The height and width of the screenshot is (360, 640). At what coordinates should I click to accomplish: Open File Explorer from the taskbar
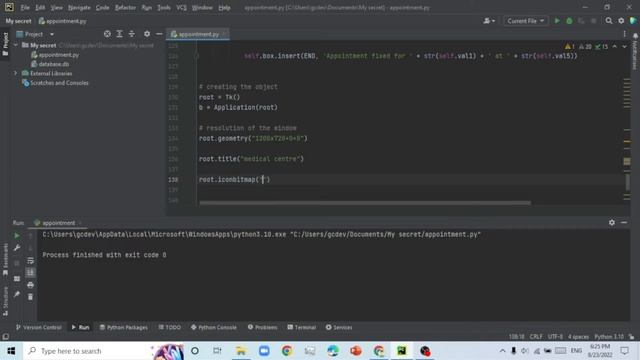[241, 351]
